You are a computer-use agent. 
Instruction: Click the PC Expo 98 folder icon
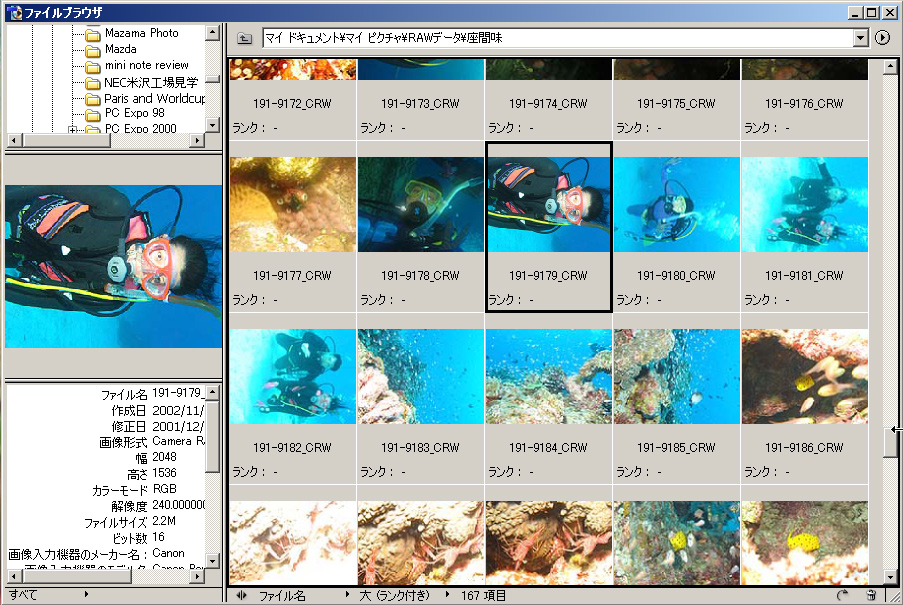coord(93,113)
